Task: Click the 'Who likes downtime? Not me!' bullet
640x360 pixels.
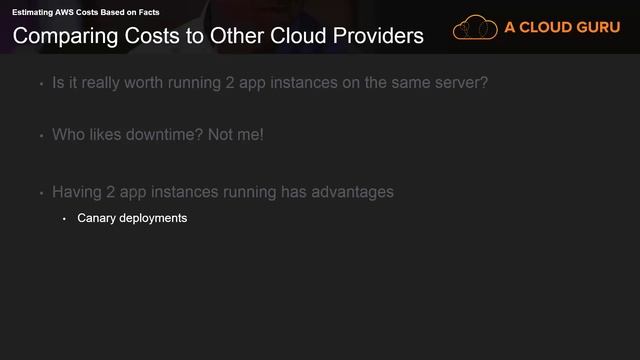Action: click(x=158, y=134)
